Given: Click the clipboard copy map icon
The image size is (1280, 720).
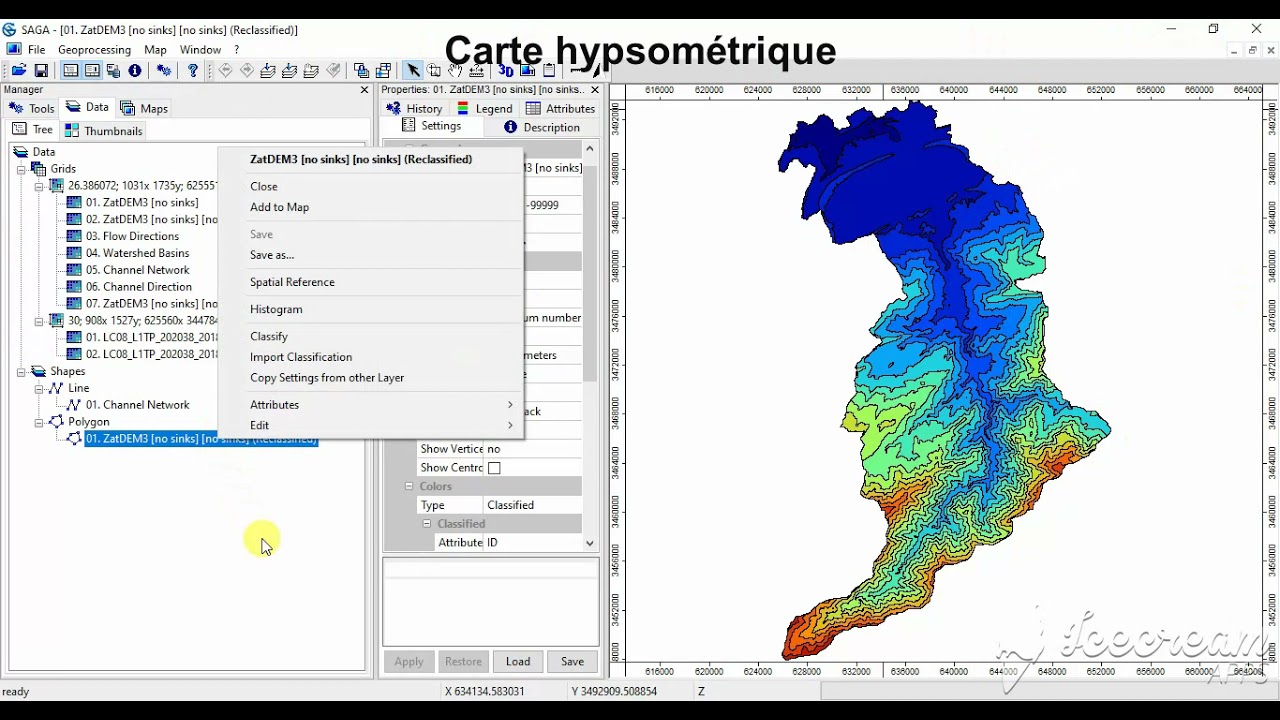Looking at the screenshot, I should click(x=550, y=70).
